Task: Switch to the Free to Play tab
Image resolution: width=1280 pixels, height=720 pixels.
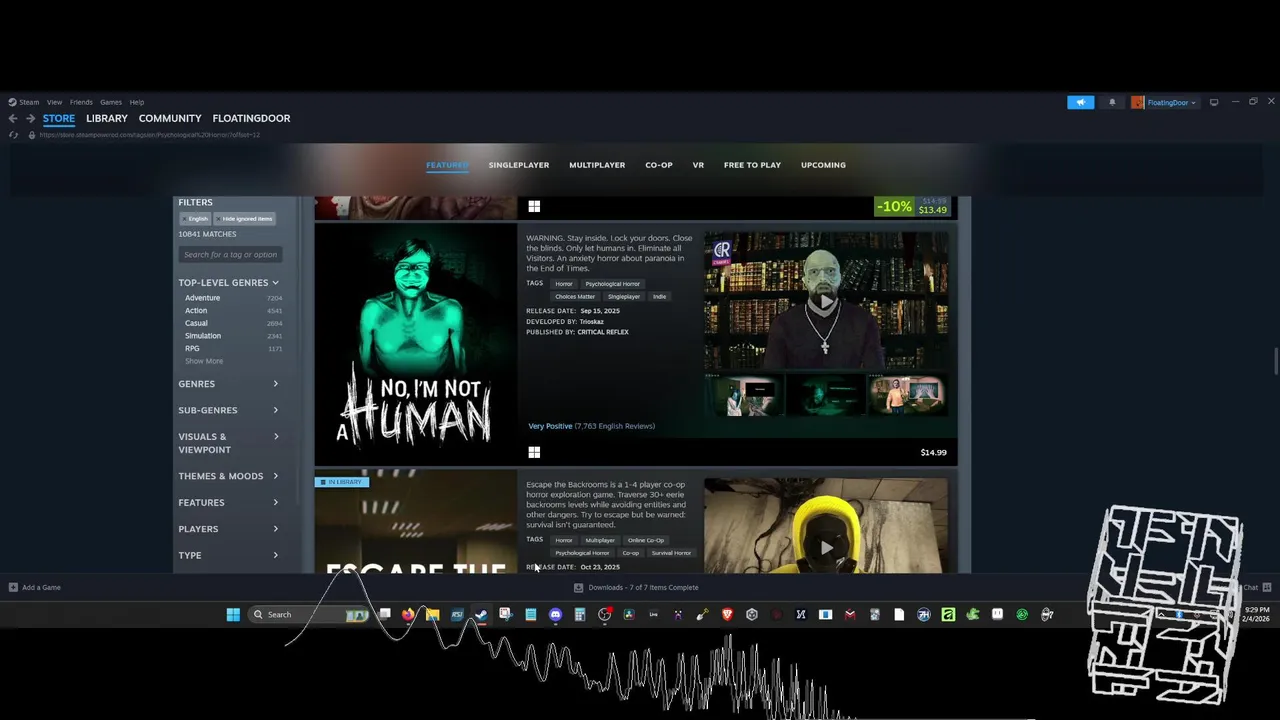Action: coord(752,165)
